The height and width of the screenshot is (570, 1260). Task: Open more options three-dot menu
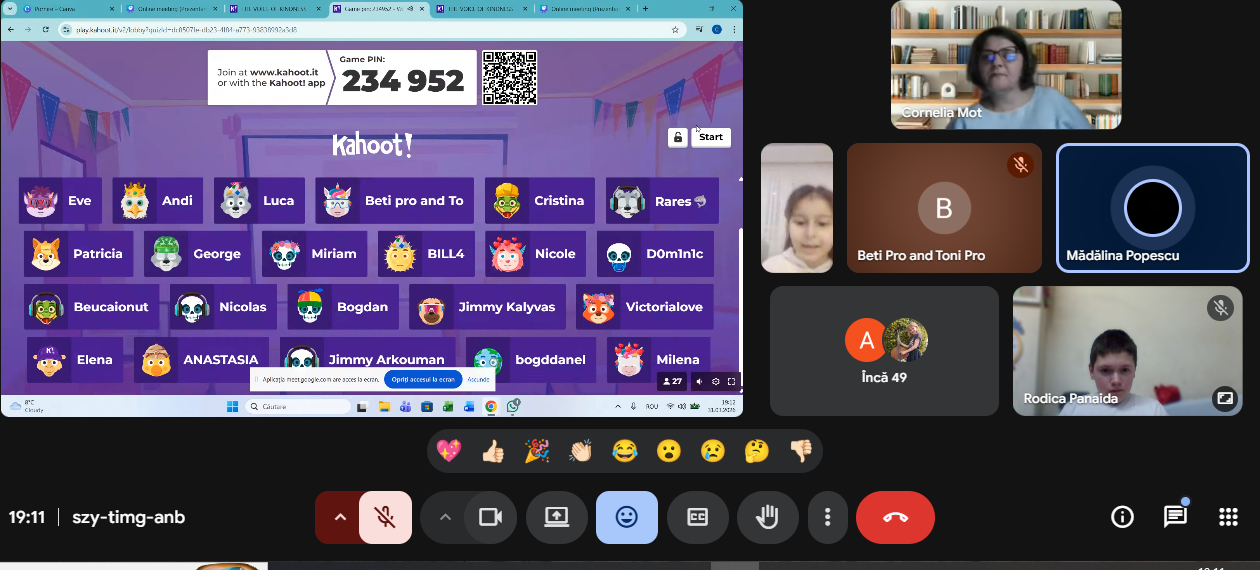coord(827,517)
